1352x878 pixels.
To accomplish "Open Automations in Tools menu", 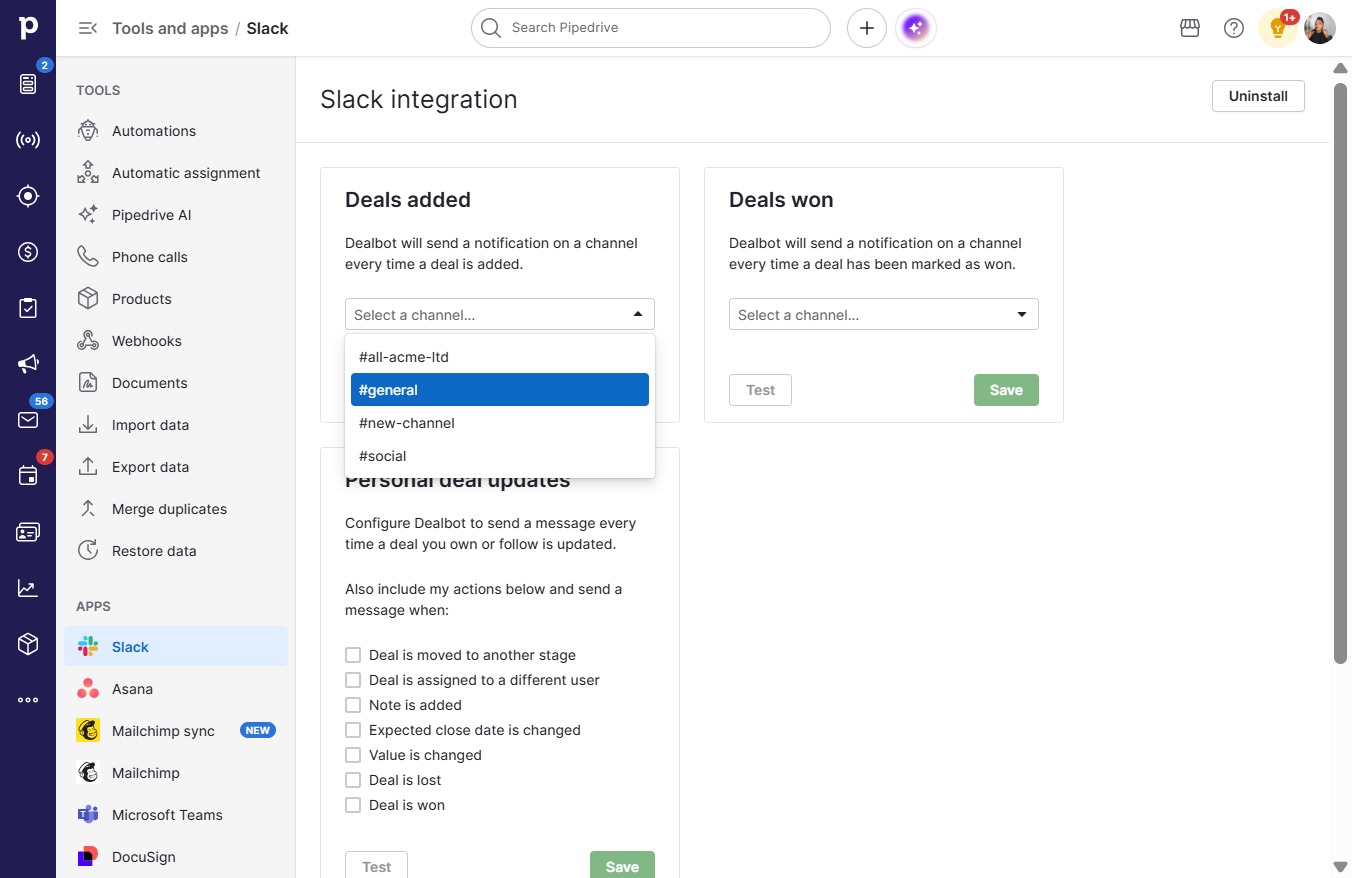I will coord(176,131).
